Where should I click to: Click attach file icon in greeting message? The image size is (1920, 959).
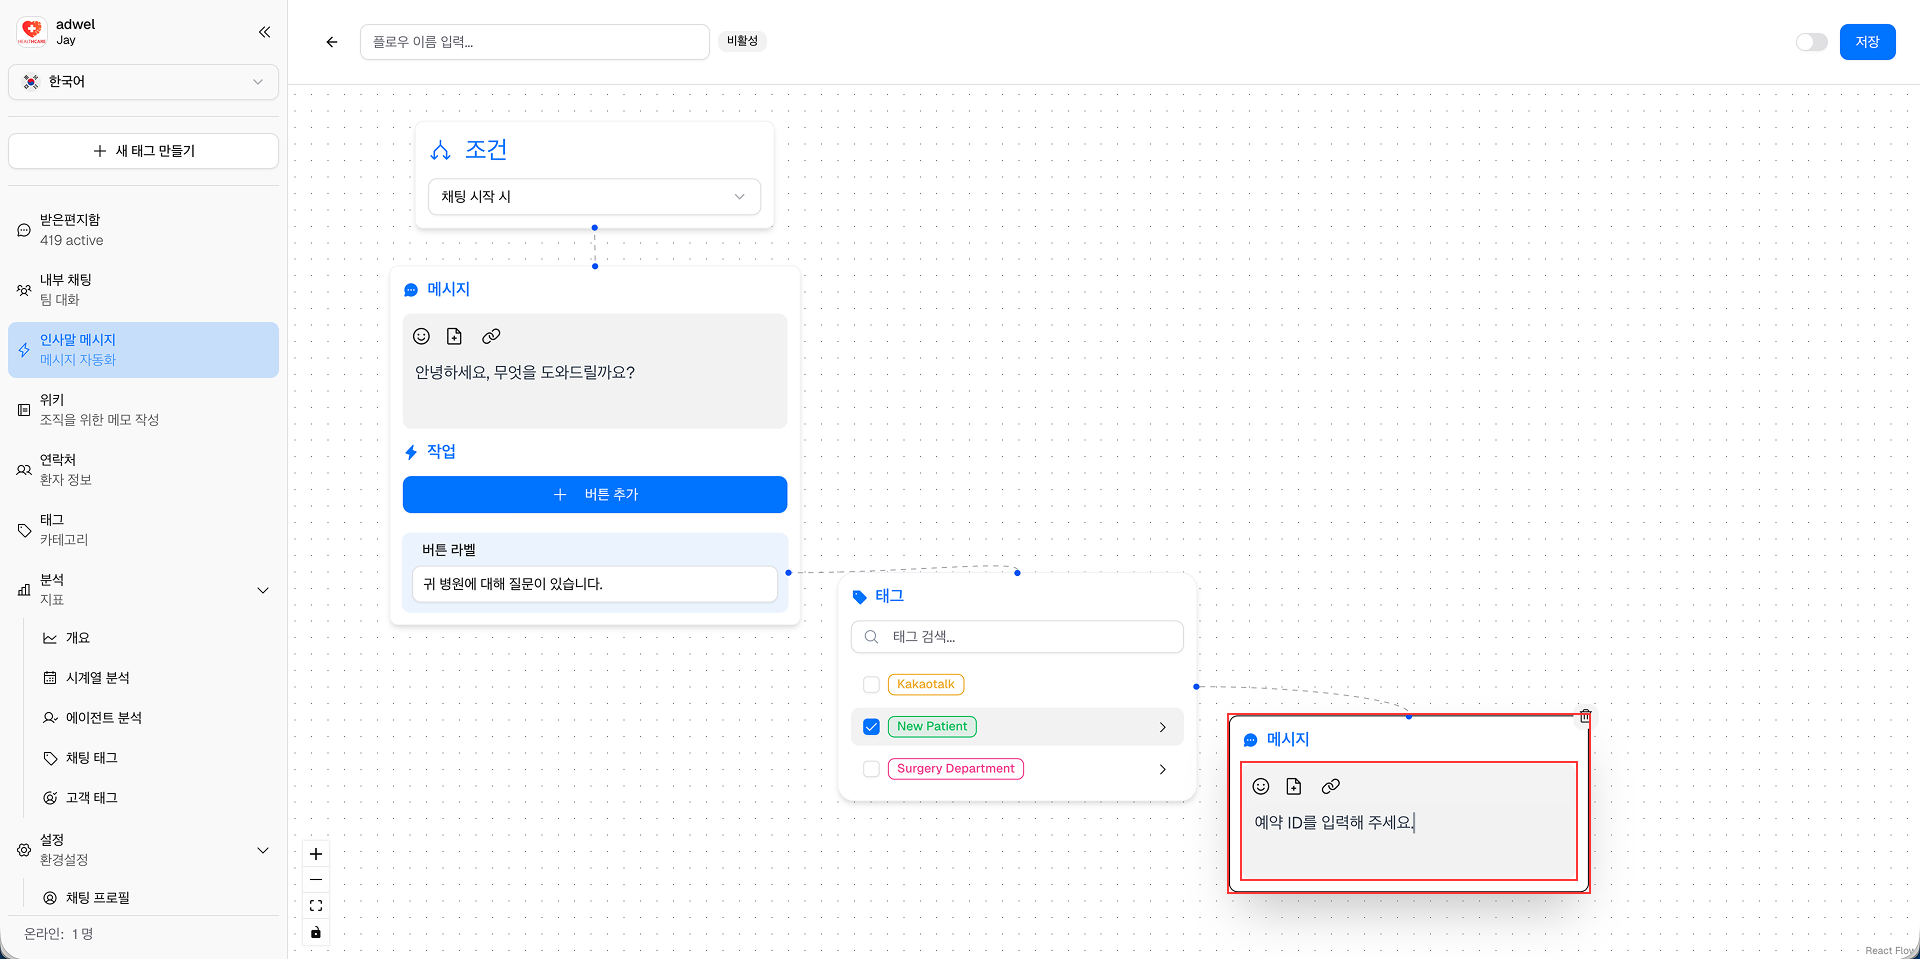454,336
